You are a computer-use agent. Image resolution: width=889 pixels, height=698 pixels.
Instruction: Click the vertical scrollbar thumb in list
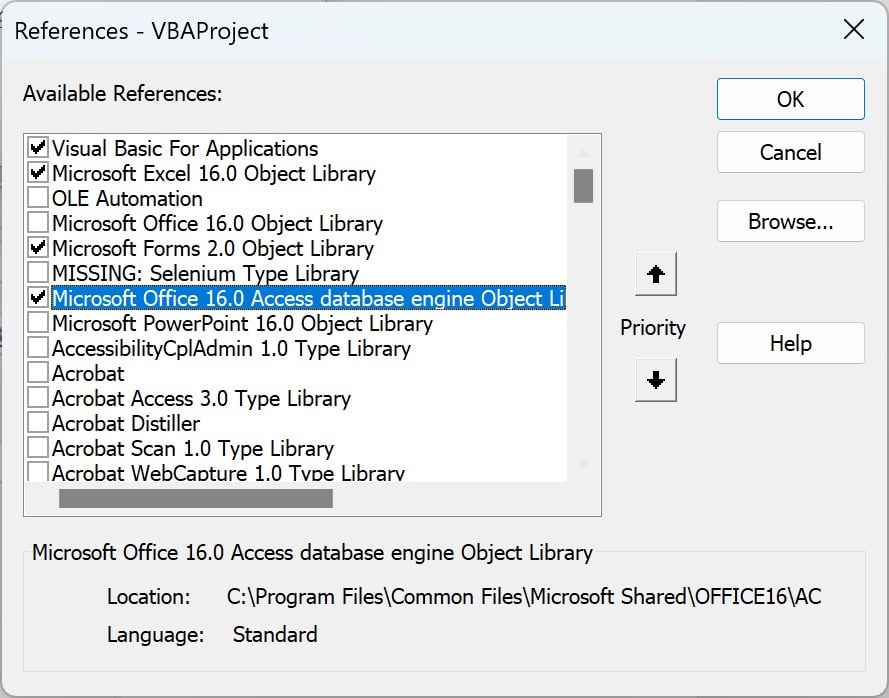[583, 185]
